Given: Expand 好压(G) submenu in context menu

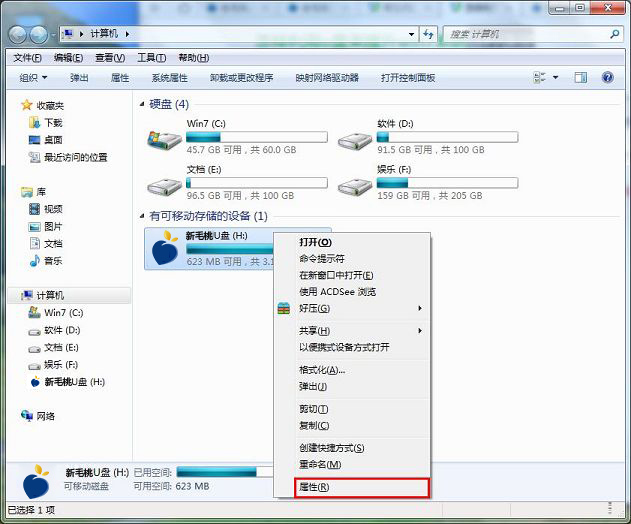Looking at the screenshot, I should (x=352, y=309).
